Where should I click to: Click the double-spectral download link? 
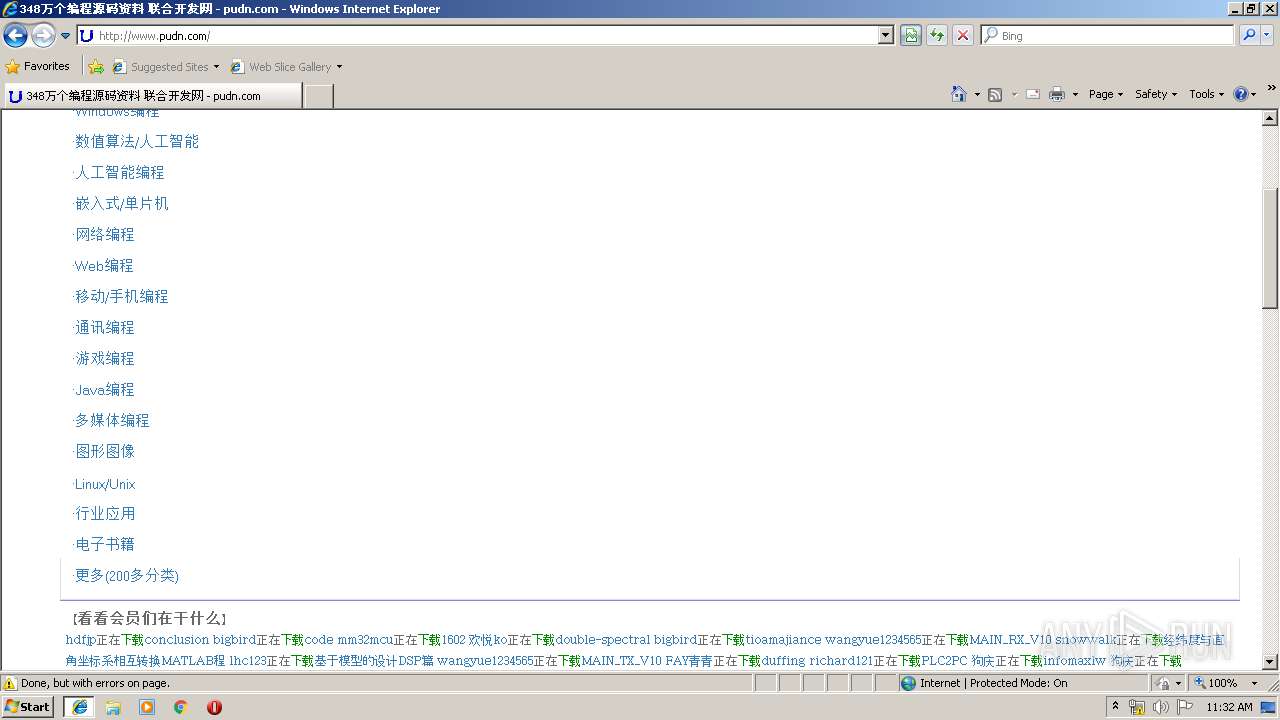pos(602,640)
